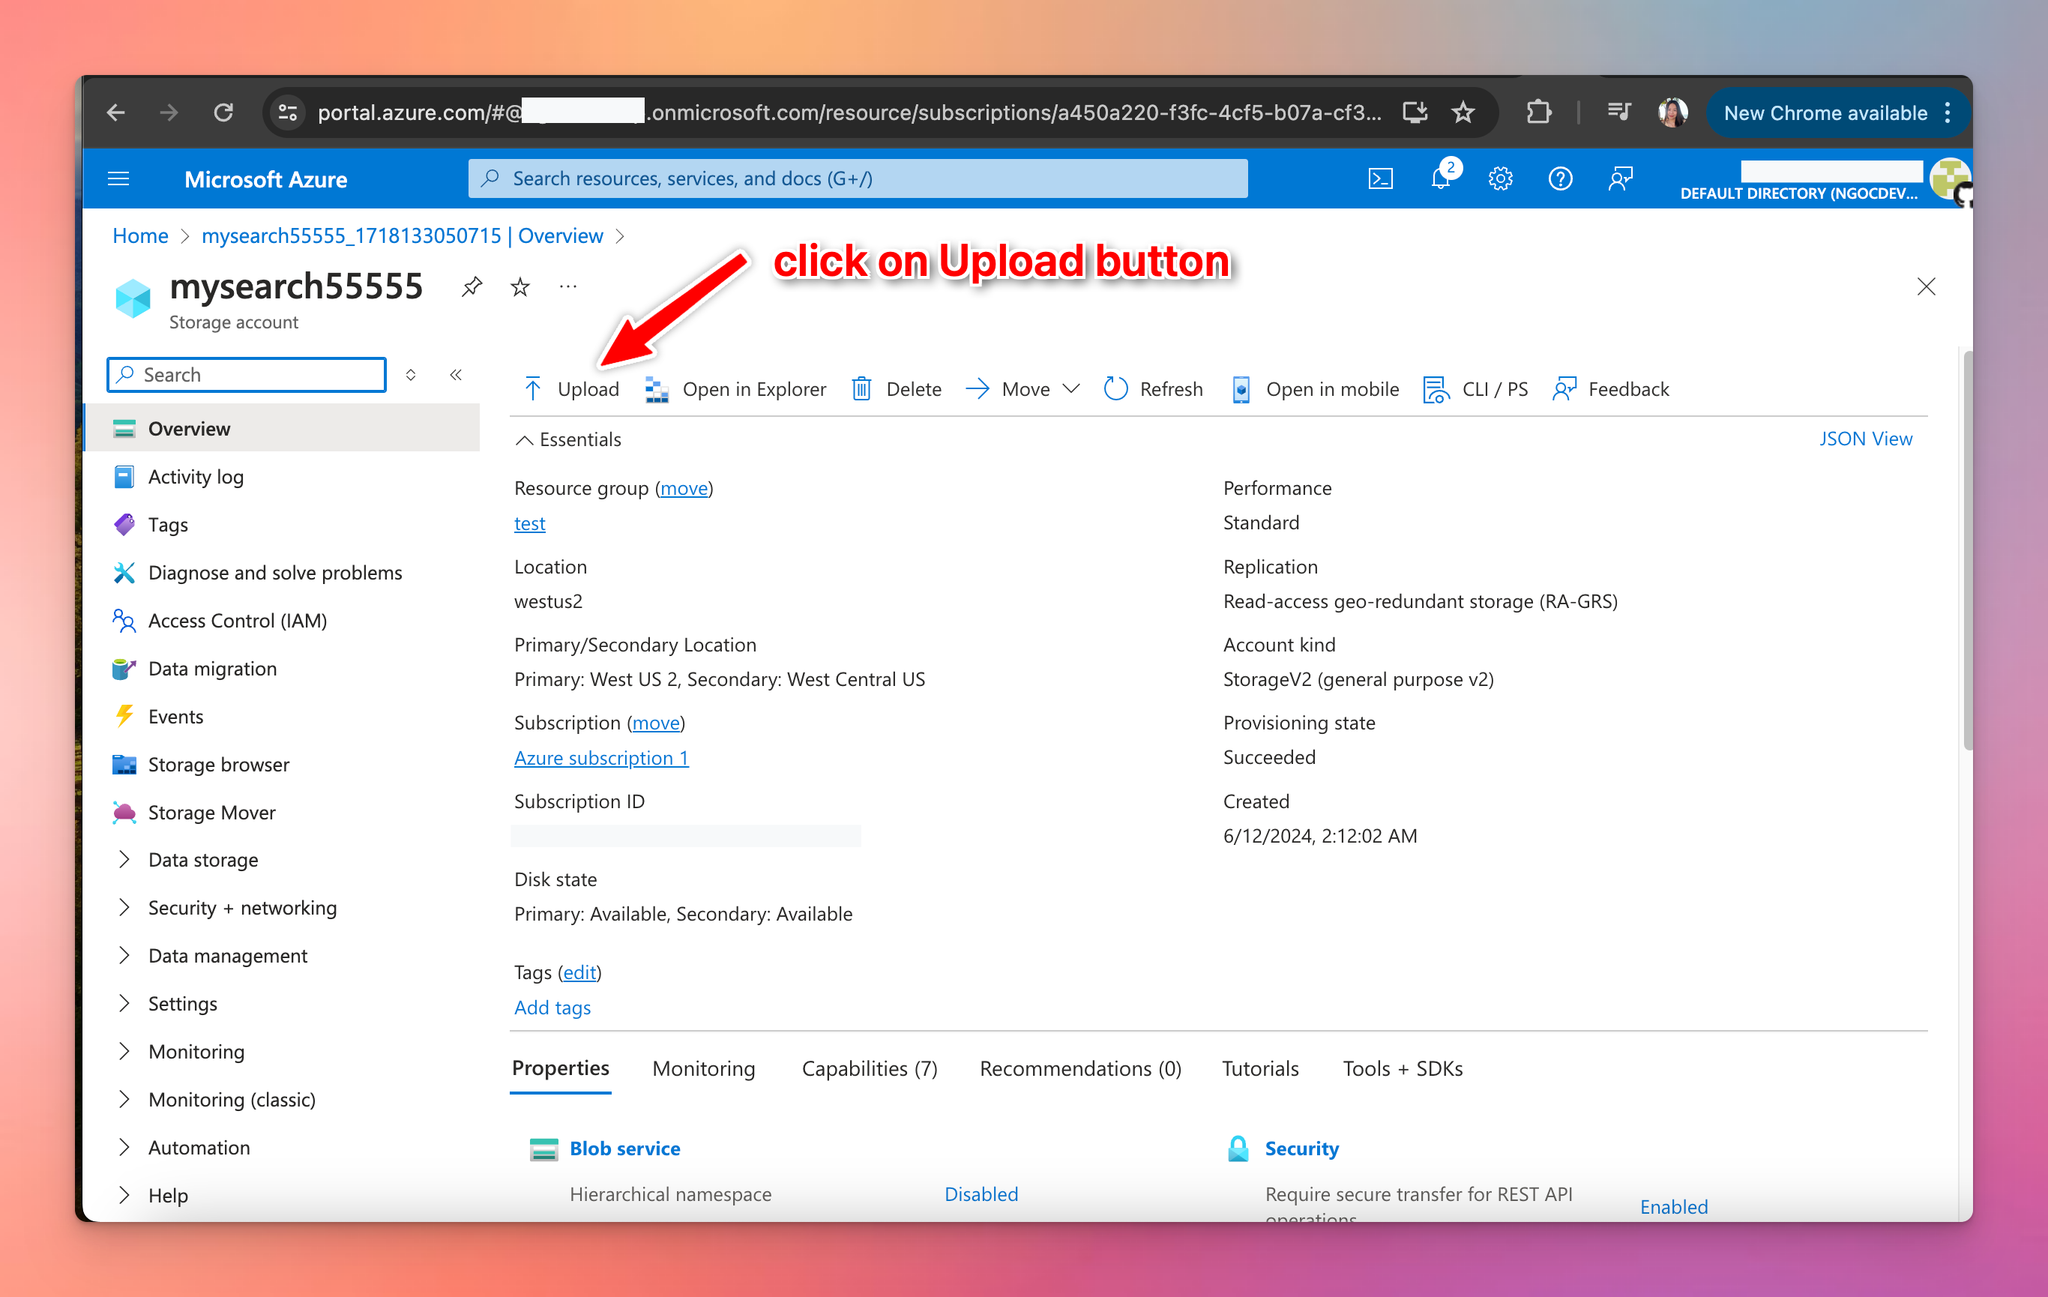2048x1297 pixels.
Task: Click the Feedback toolbar item
Action: 1611,389
